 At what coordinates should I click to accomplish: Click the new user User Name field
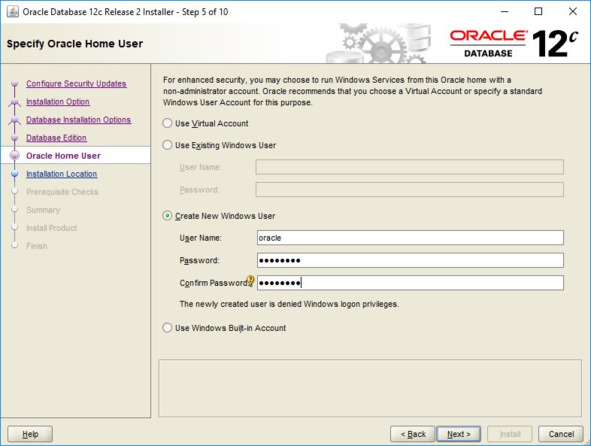tap(410, 238)
